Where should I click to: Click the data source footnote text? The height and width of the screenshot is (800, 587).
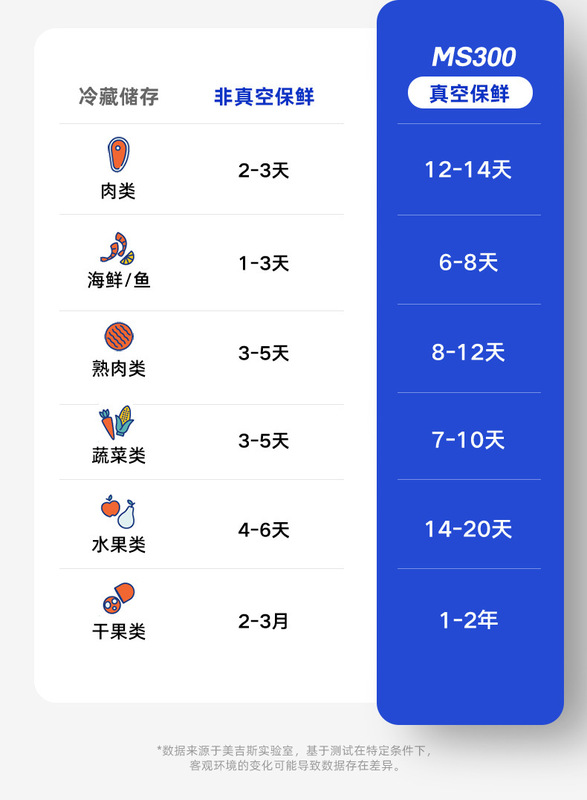pos(294,758)
